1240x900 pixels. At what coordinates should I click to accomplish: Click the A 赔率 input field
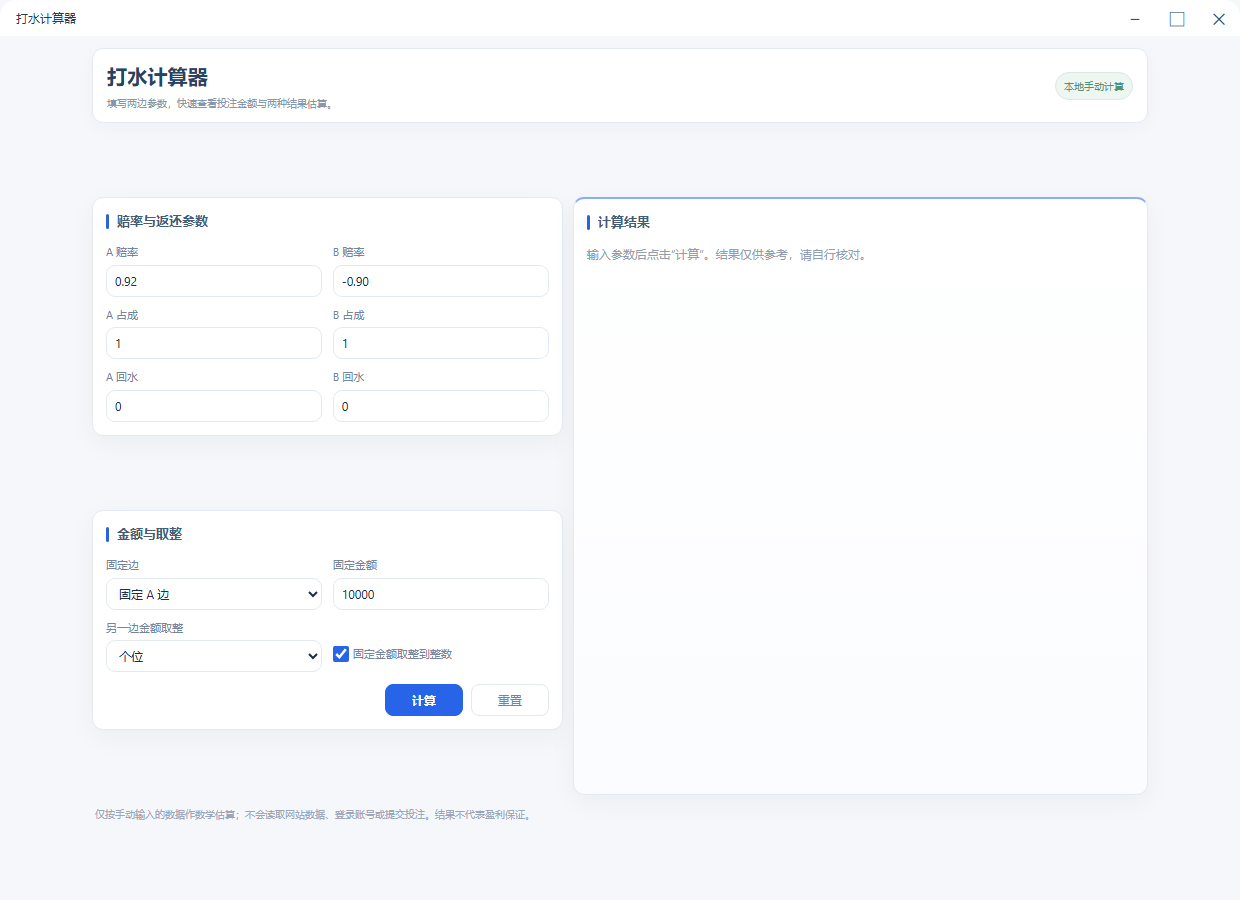(214, 281)
